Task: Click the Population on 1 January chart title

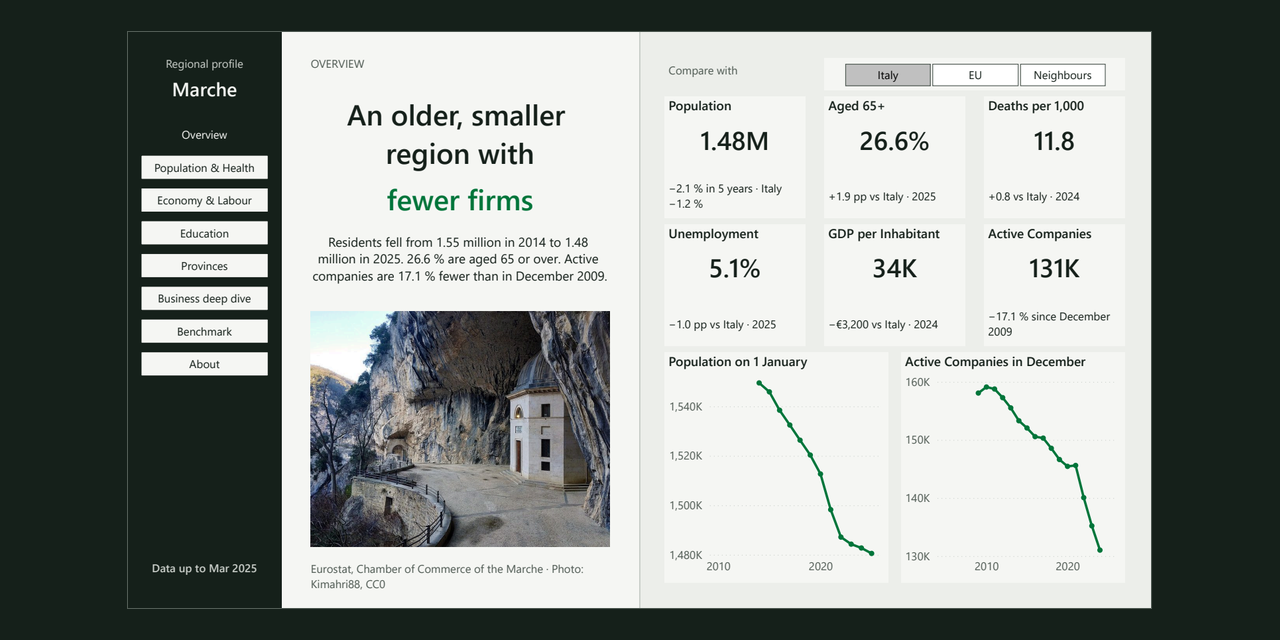Action: click(738, 362)
